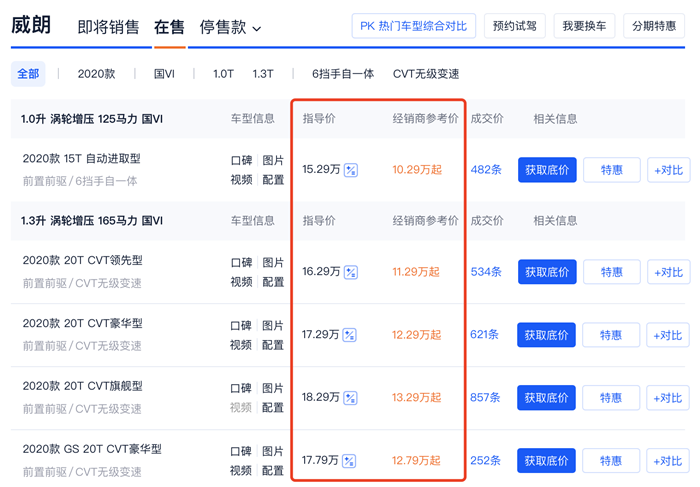Open 图片 for 15T 自动进取型
700x487 pixels.
[273, 160]
